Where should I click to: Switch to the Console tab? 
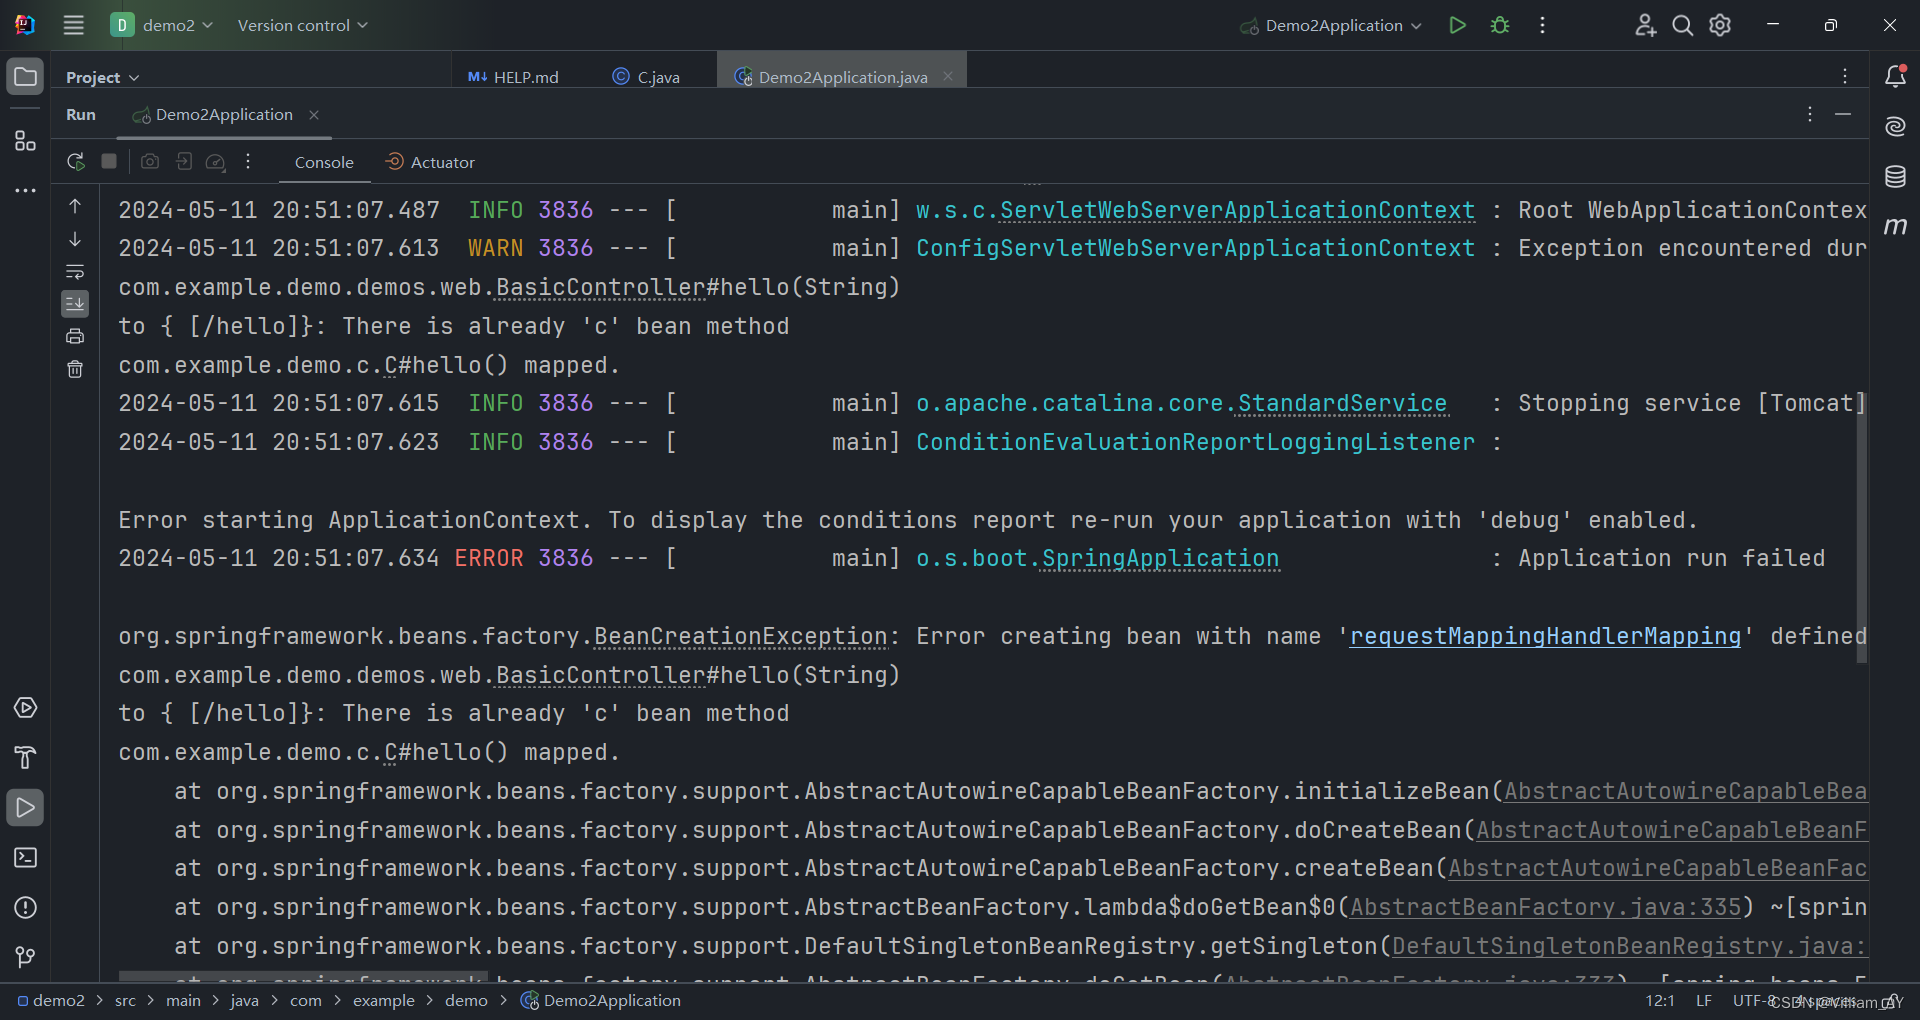tap(324, 162)
